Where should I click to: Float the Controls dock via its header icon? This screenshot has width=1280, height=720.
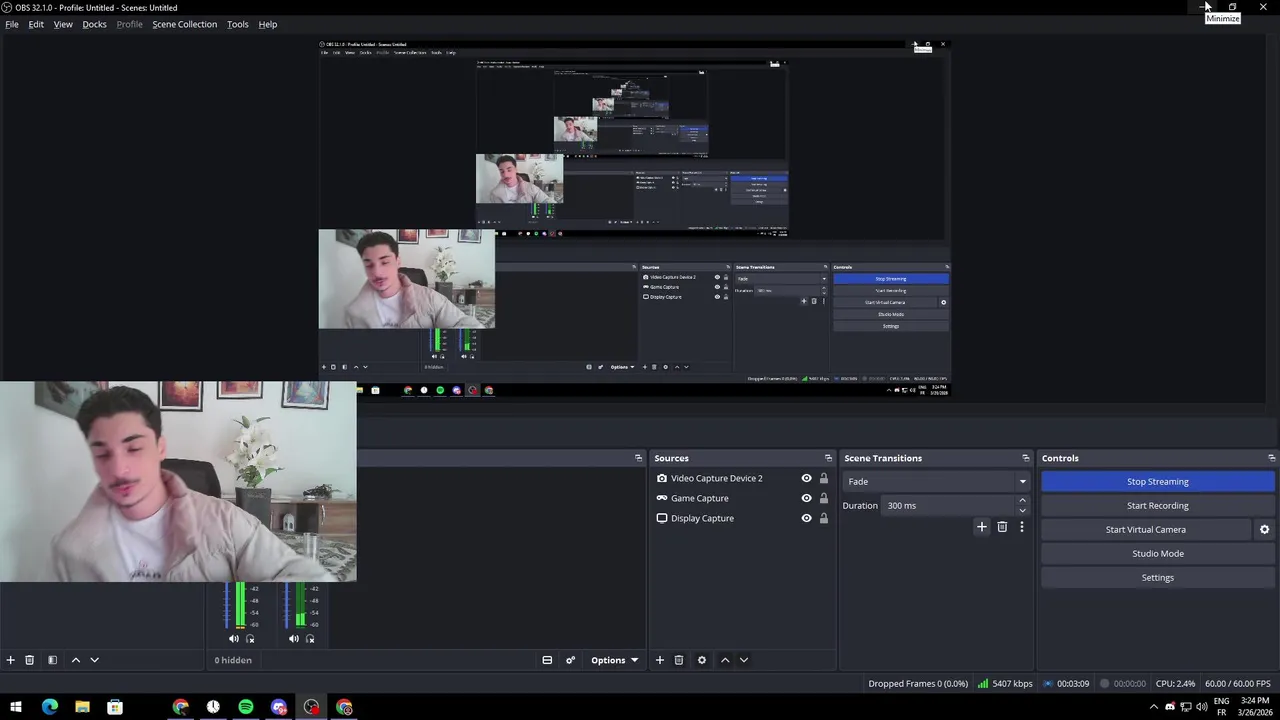click(x=1271, y=458)
